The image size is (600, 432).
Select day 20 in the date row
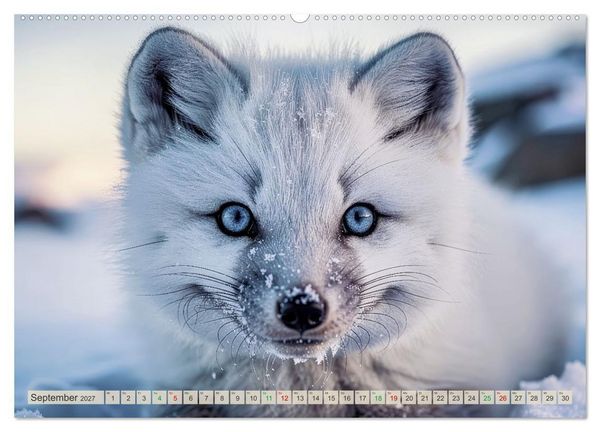pyautogui.click(x=409, y=398)
